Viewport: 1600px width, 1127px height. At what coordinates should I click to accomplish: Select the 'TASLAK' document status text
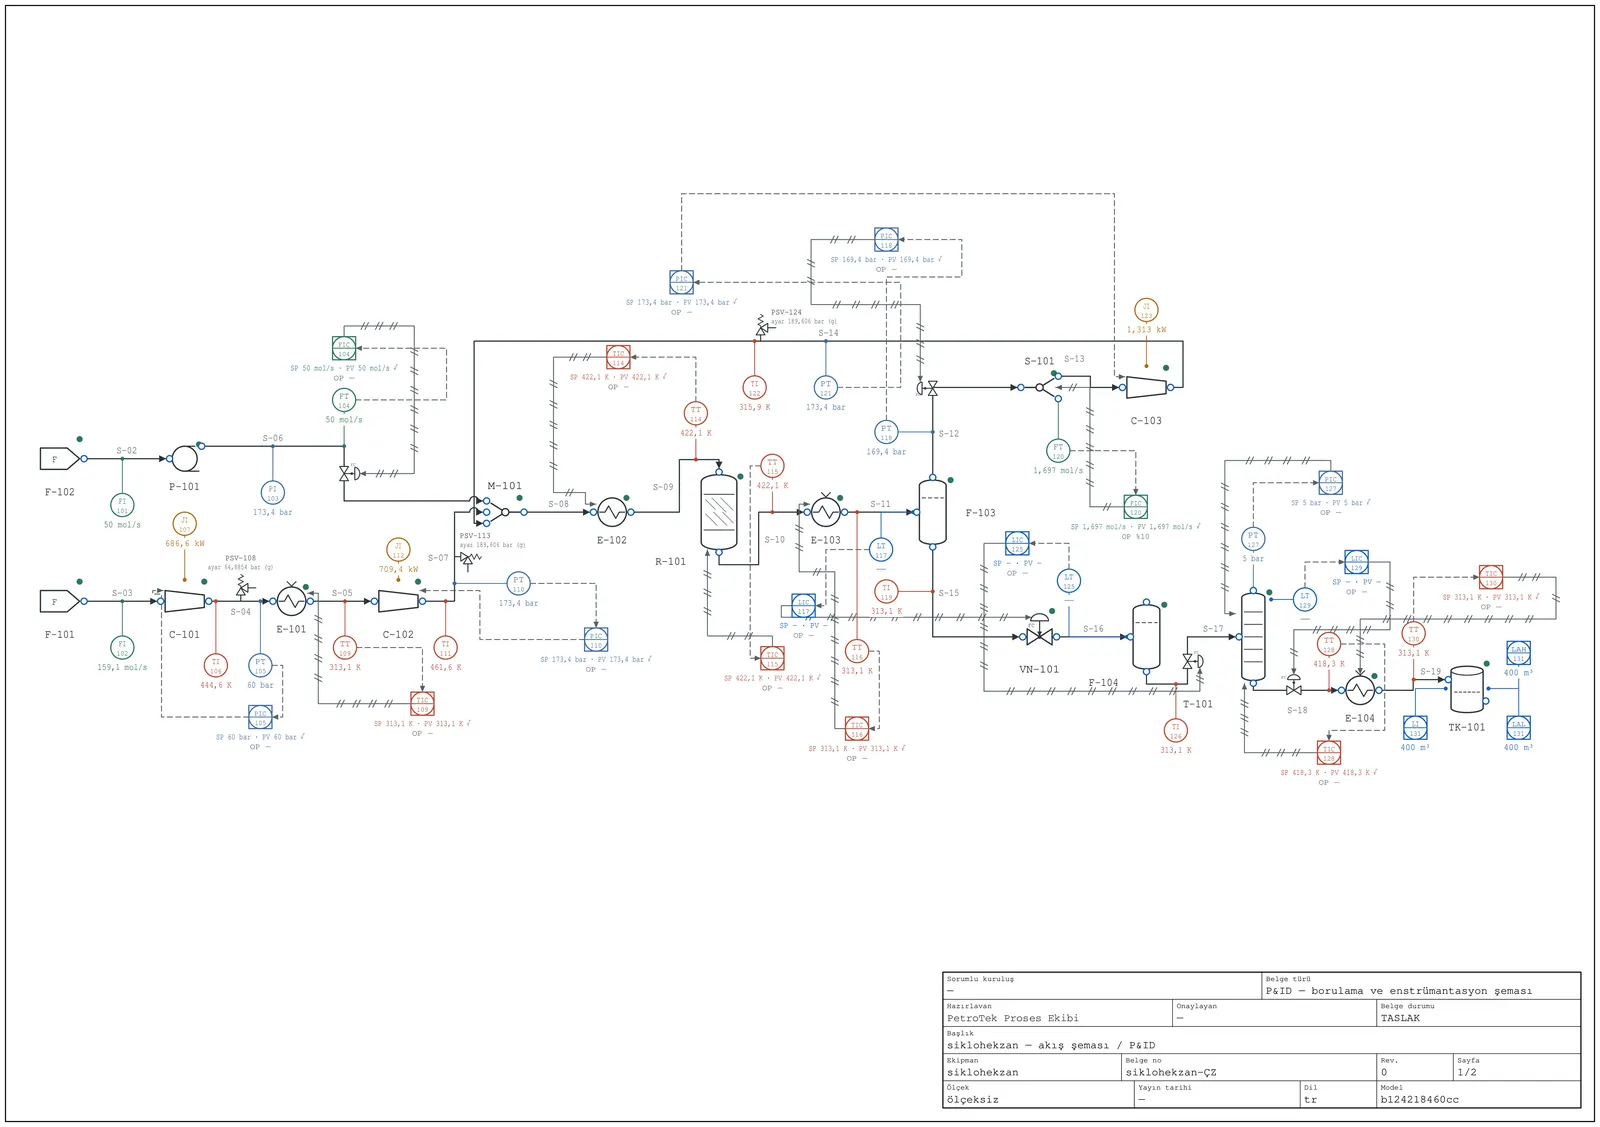1400,1018
